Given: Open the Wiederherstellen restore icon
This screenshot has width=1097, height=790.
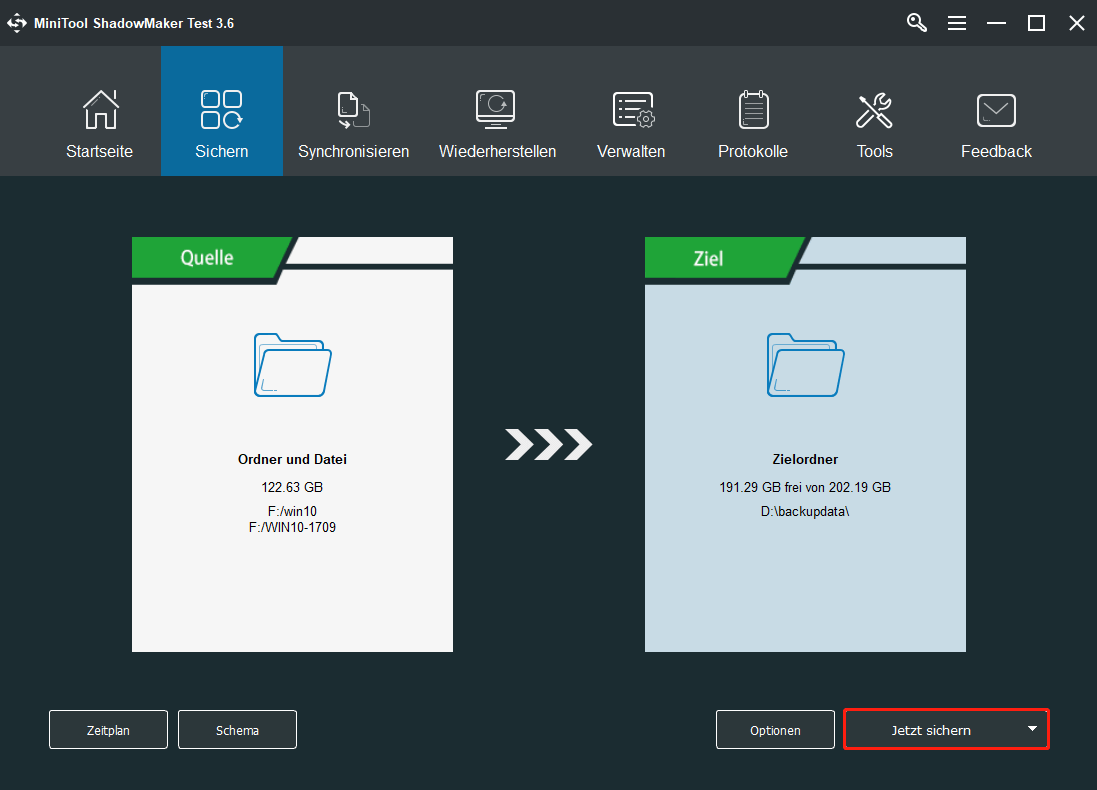Looking at the screenshot, I should click(497, 110).
